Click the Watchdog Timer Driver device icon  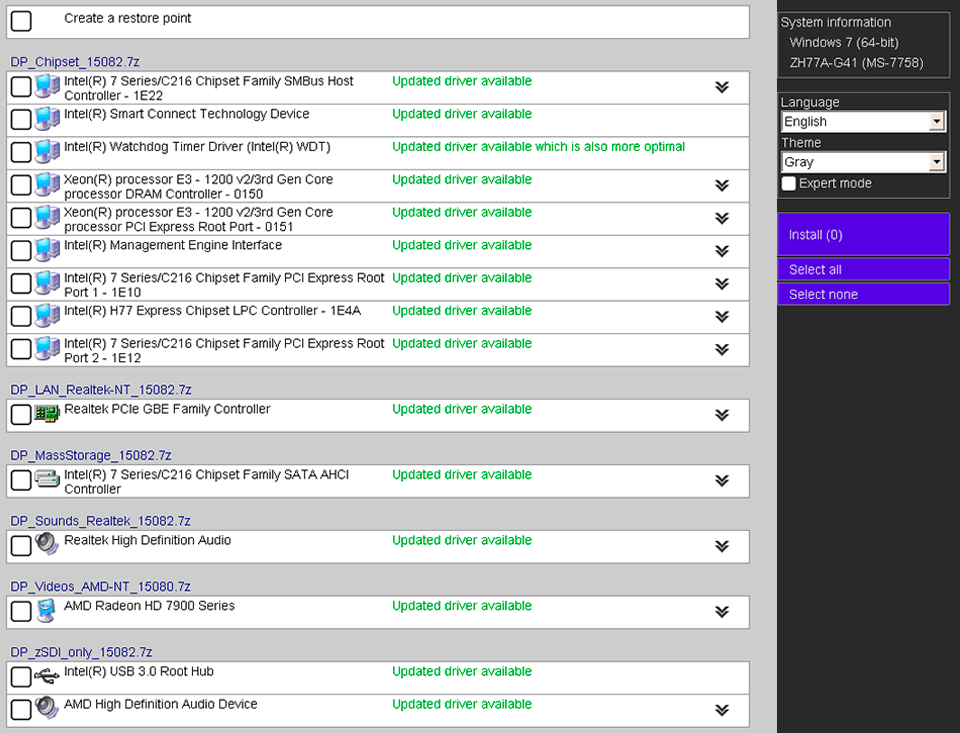47,152
